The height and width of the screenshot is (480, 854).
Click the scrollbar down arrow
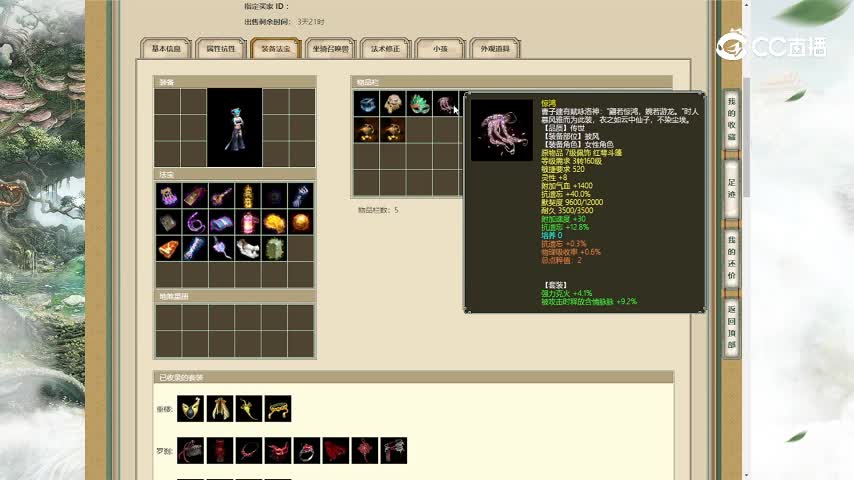point(747,476)
